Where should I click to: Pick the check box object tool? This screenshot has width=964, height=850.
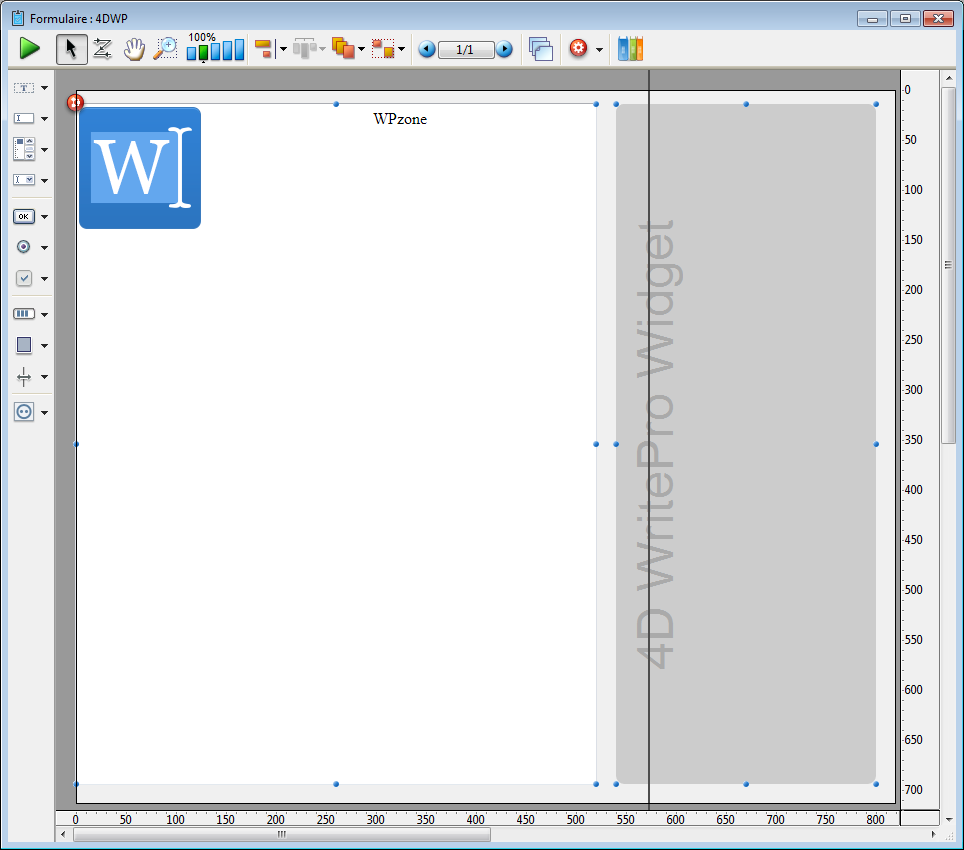point(24,278)
